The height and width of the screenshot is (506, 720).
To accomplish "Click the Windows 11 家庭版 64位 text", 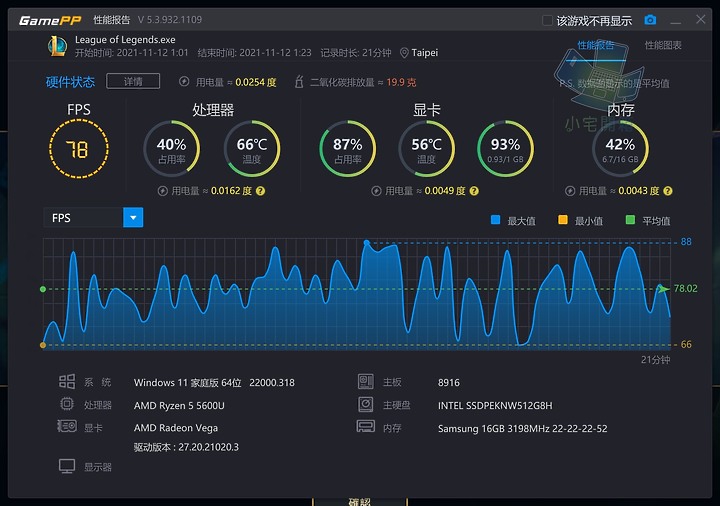I will click(188, 382).
